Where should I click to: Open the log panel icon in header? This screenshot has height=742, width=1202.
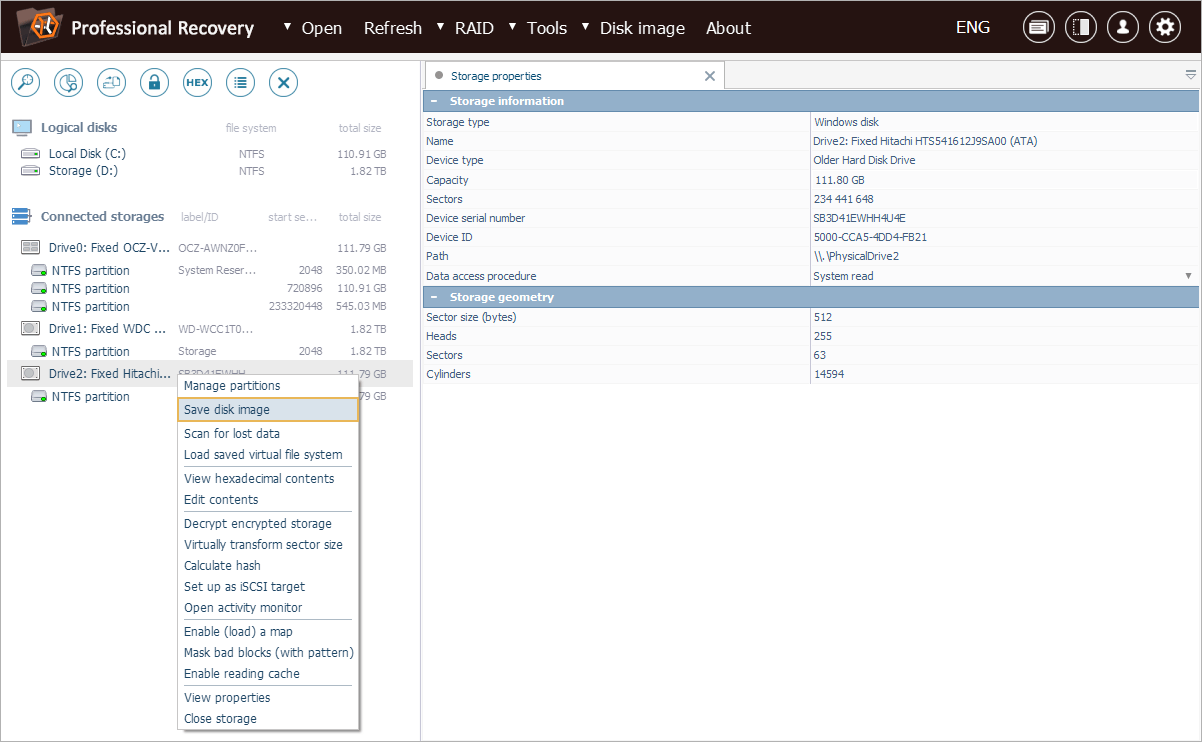coord(1039,28)
